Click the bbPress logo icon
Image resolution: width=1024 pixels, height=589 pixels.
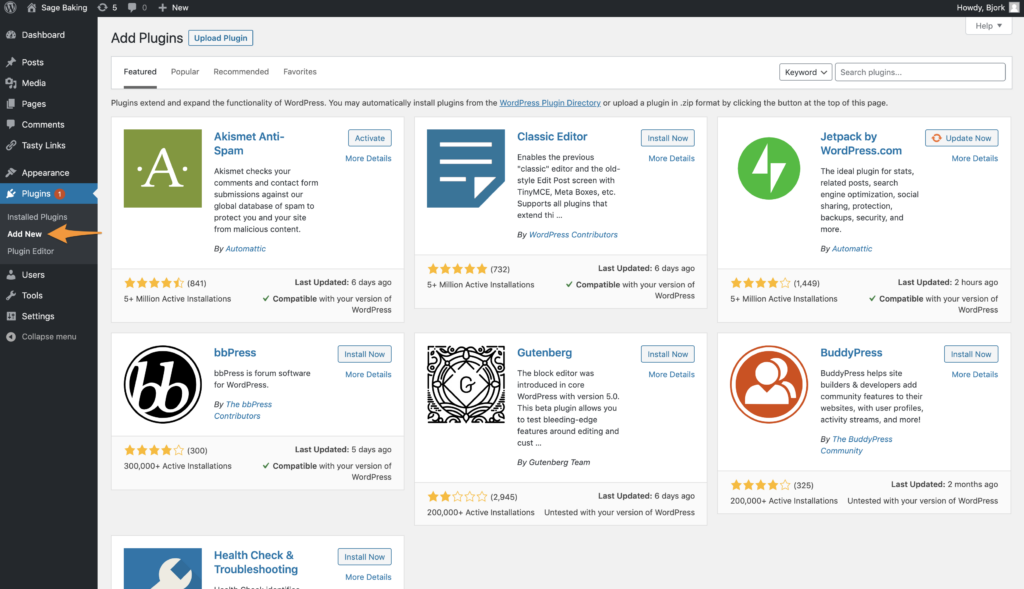[x=163, y=385]
